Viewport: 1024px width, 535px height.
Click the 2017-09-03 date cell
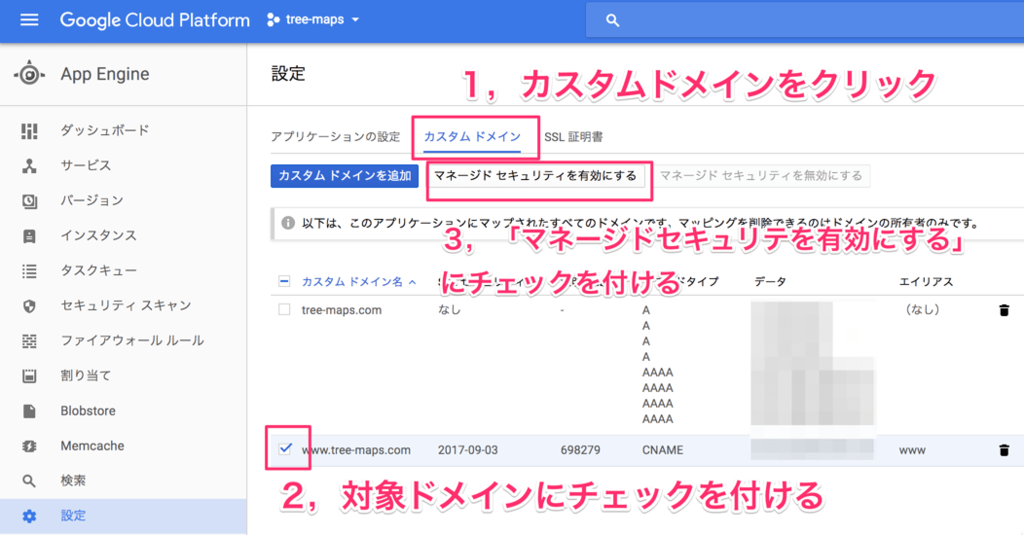[468, 450]
